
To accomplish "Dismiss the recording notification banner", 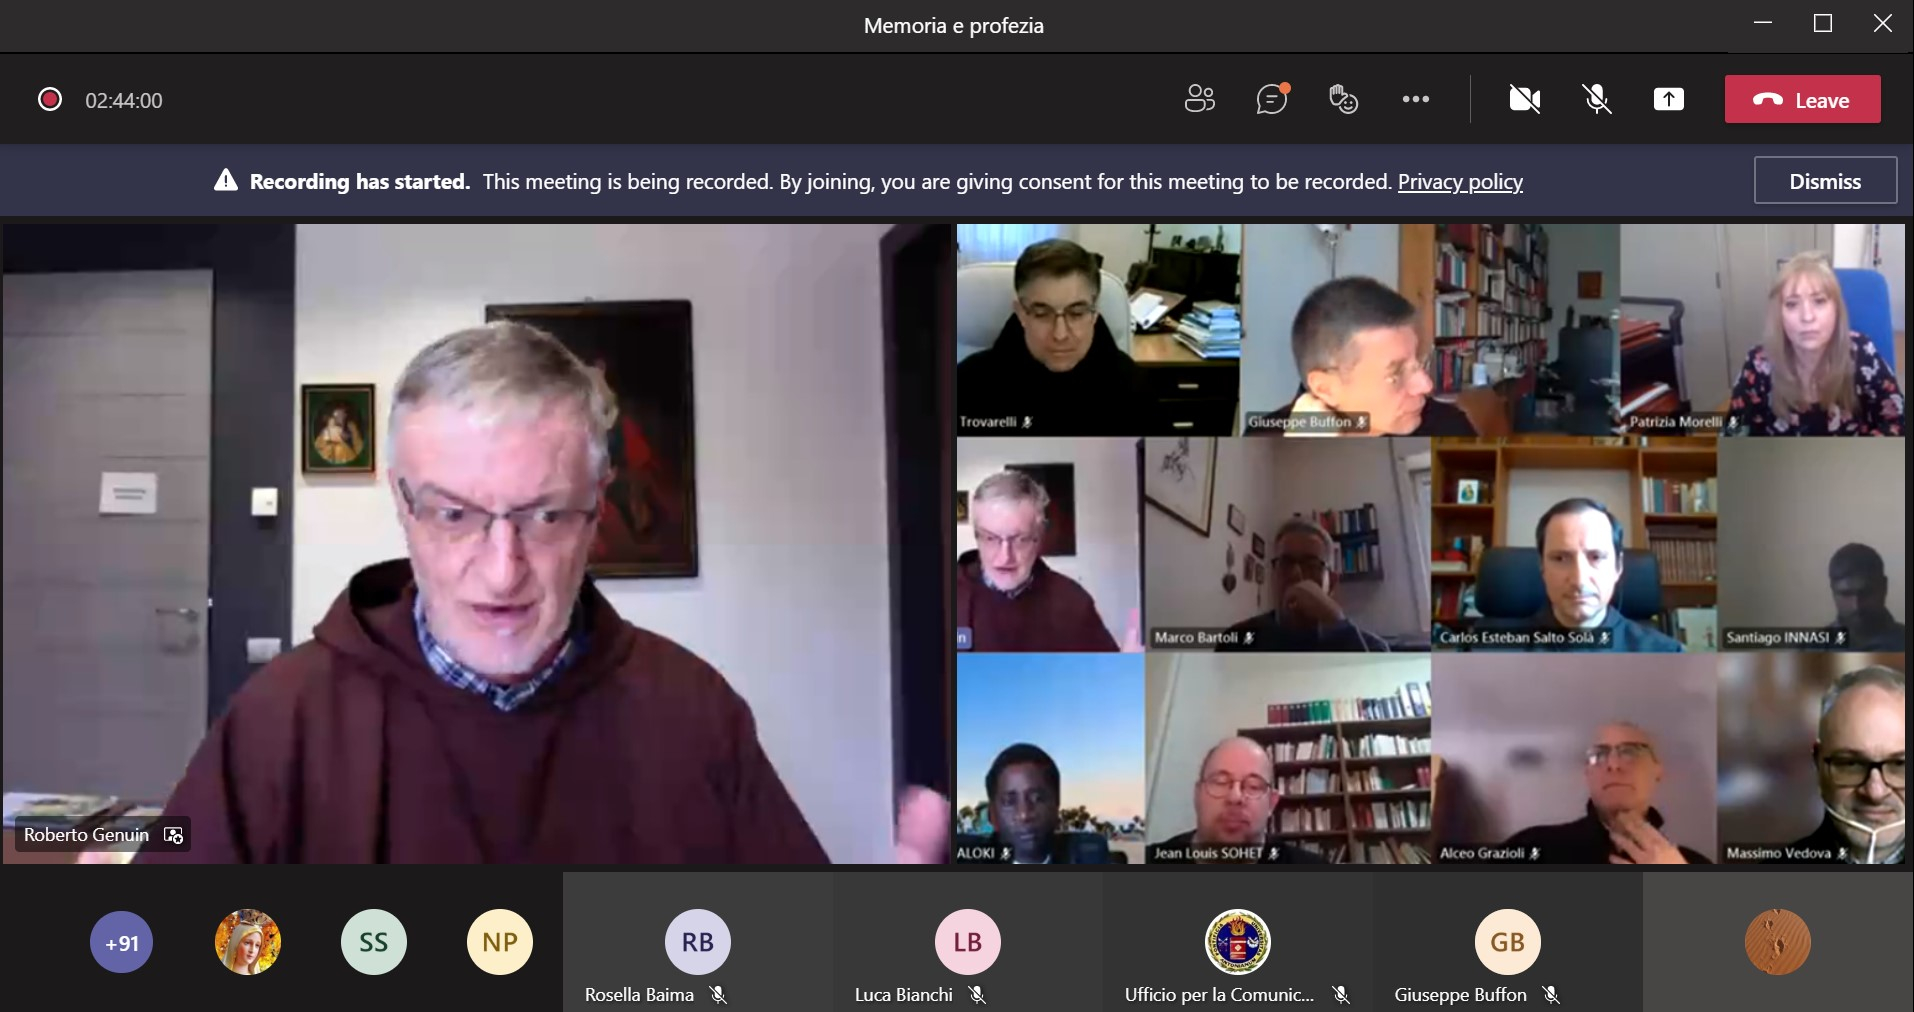I will (x=1825, y=181).
